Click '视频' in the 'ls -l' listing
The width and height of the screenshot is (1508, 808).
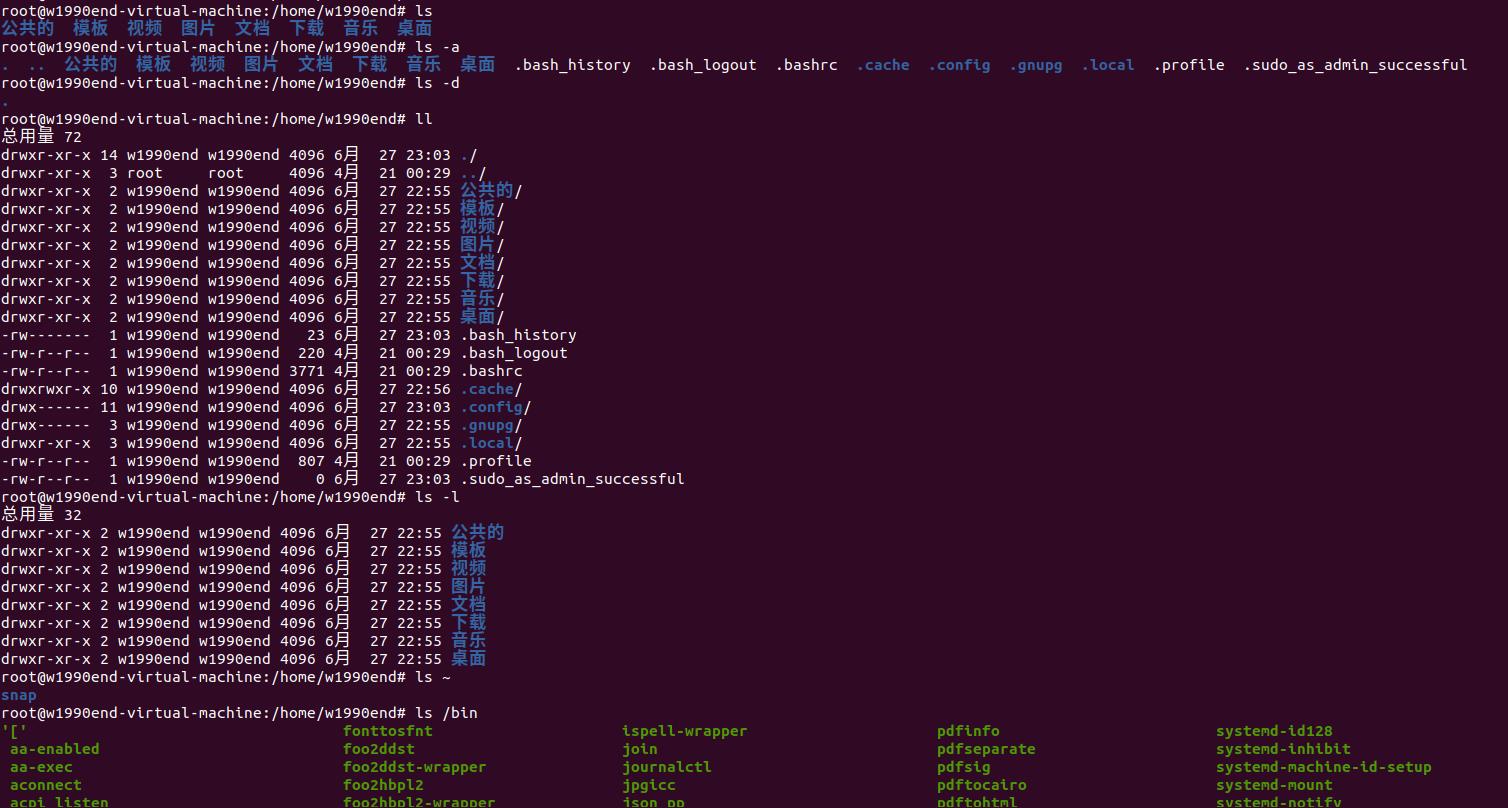click(x=468, y=569)
